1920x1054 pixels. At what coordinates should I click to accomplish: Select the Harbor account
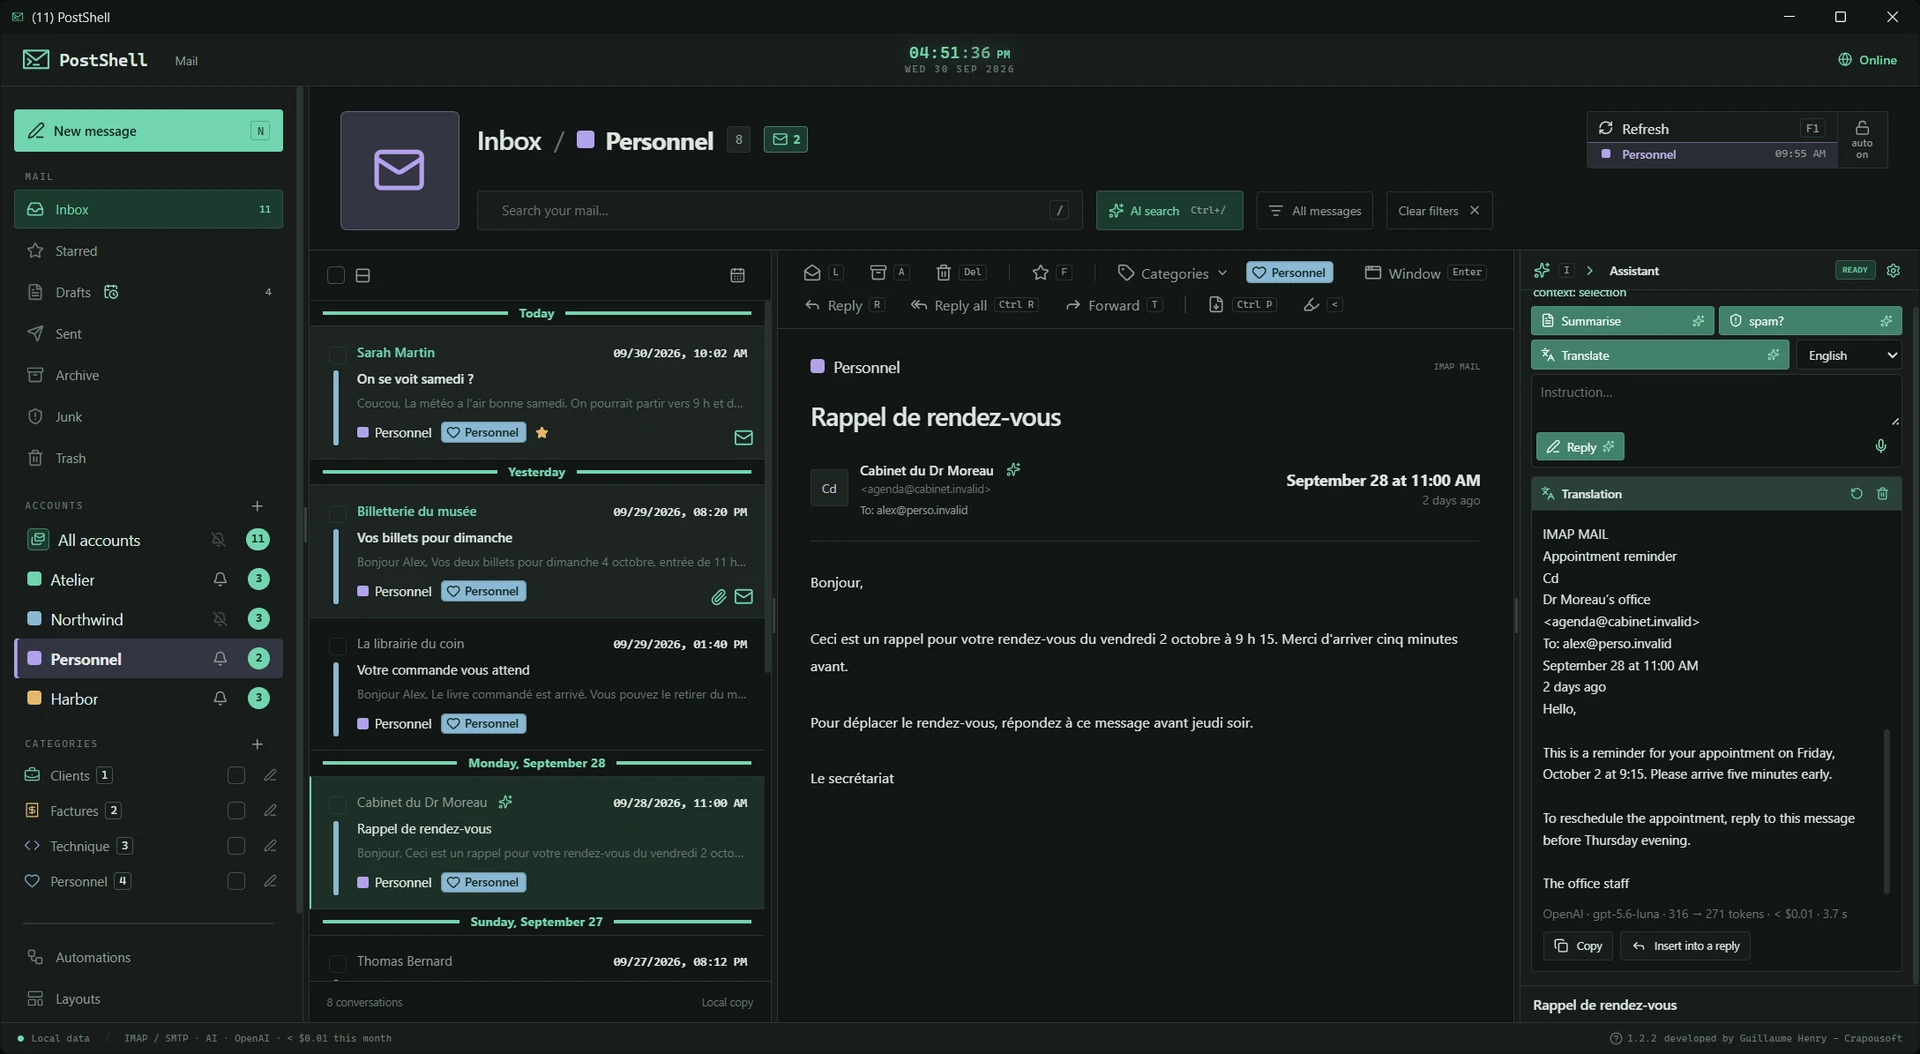[148, 699]
